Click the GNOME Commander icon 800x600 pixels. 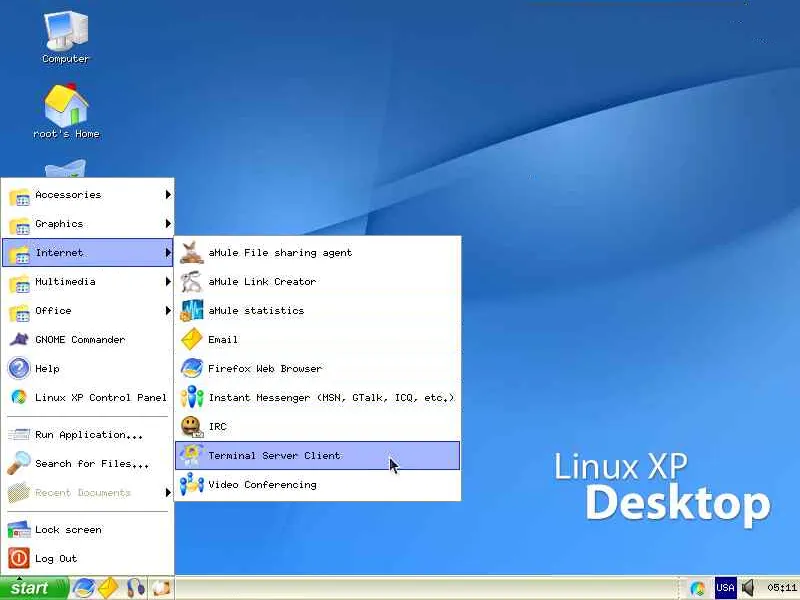pyautogui.click(x=19, y=340)
